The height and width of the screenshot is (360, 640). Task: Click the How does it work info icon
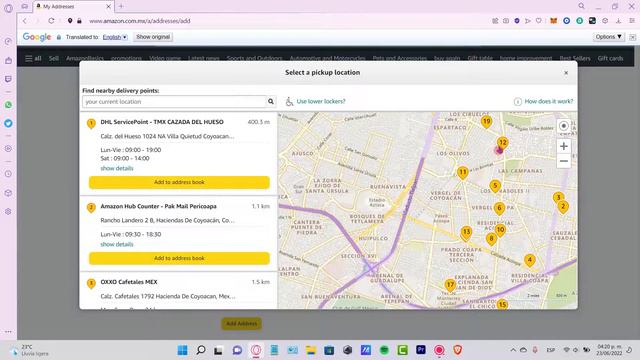[x=517, y=102]
